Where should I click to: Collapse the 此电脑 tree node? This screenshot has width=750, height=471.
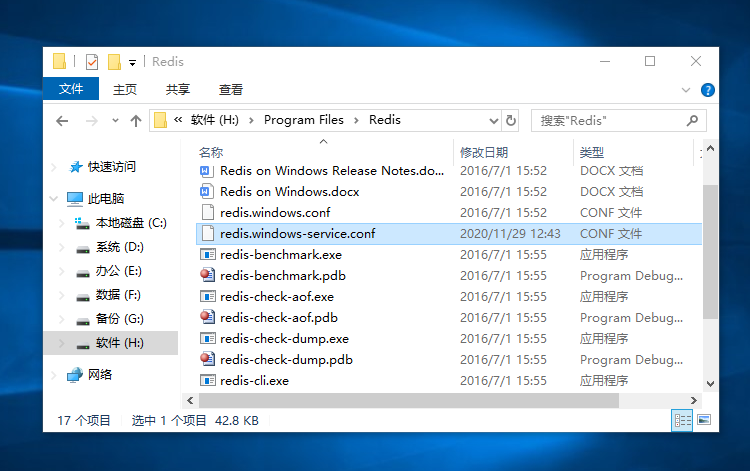click(x=54, y=198)
